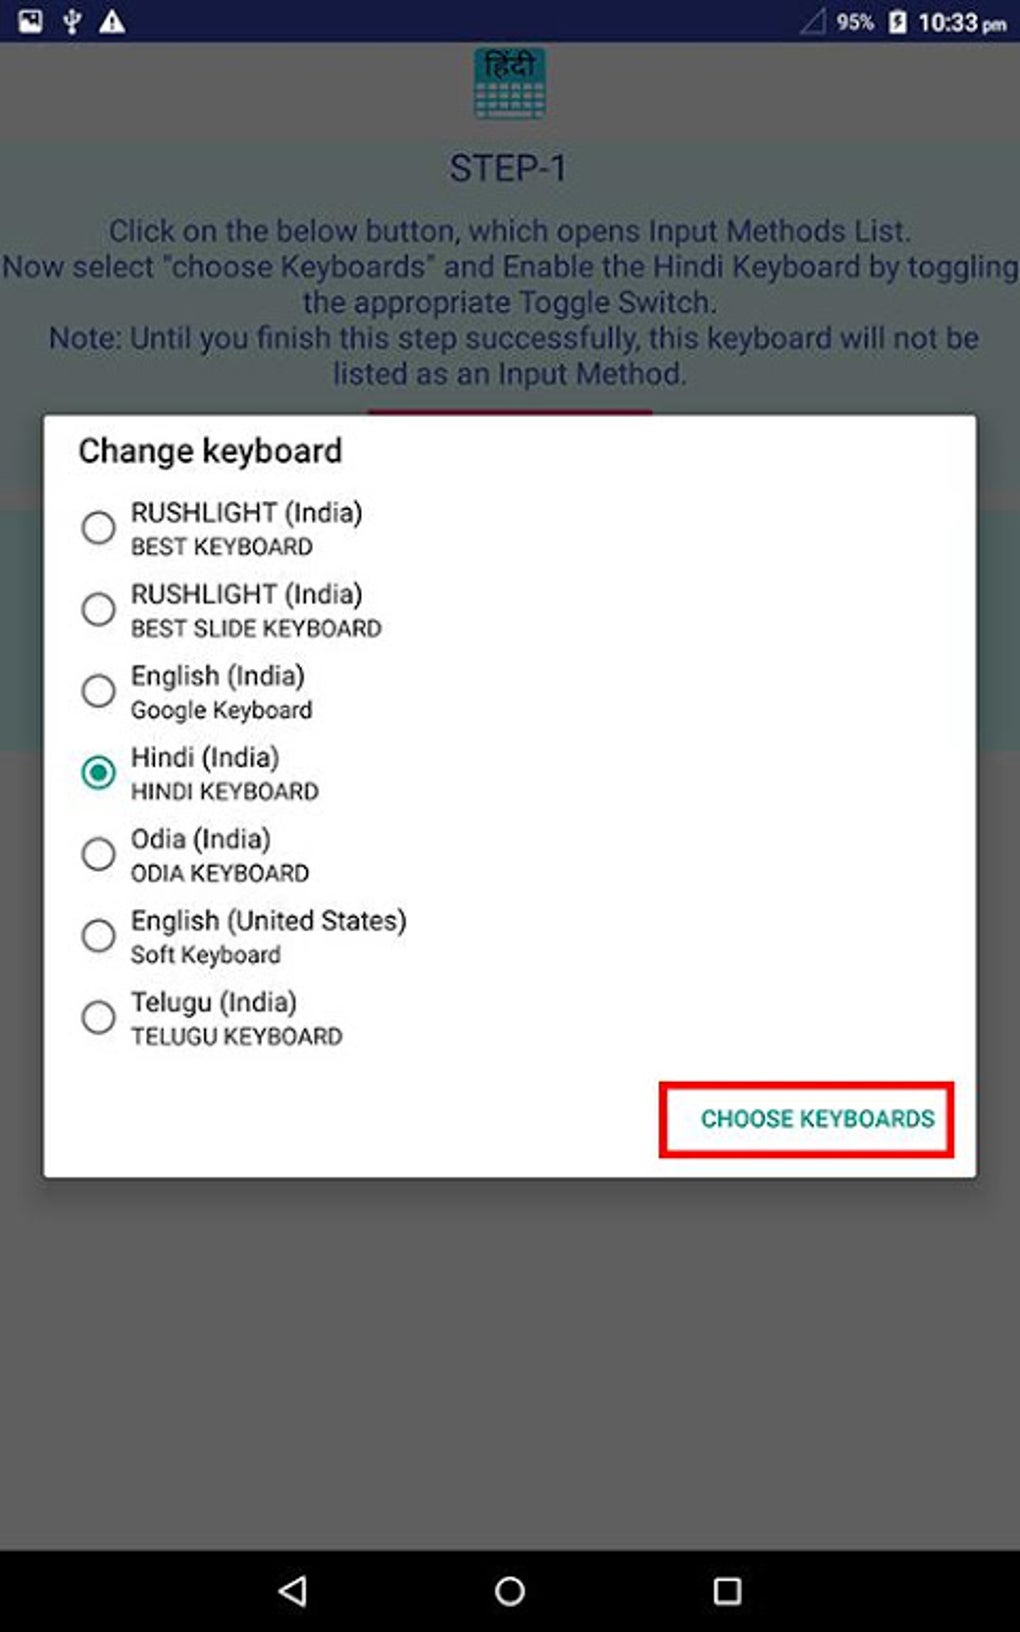
Task: Select English (India) Google Keyboard
Action: click(98, 690)
